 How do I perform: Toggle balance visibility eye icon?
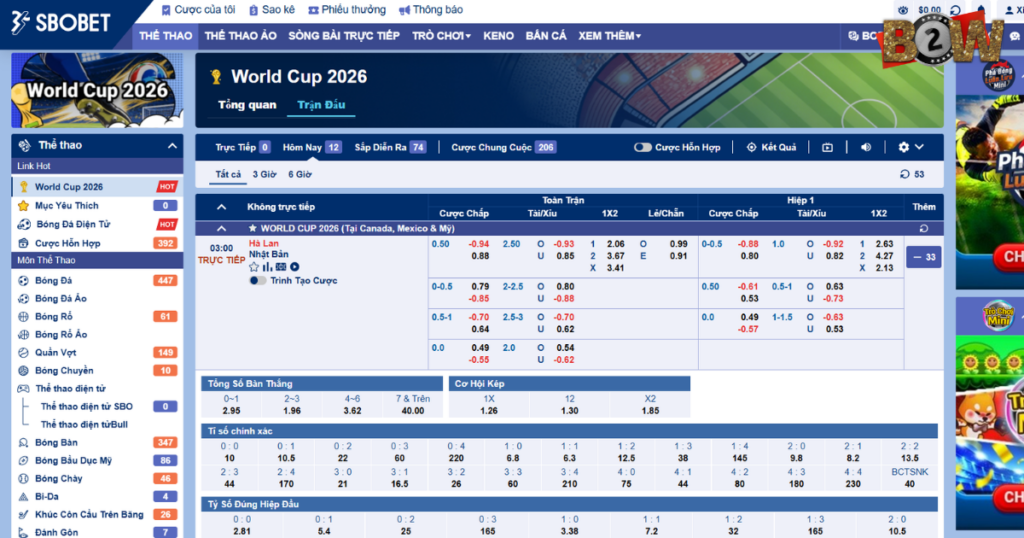903,10
